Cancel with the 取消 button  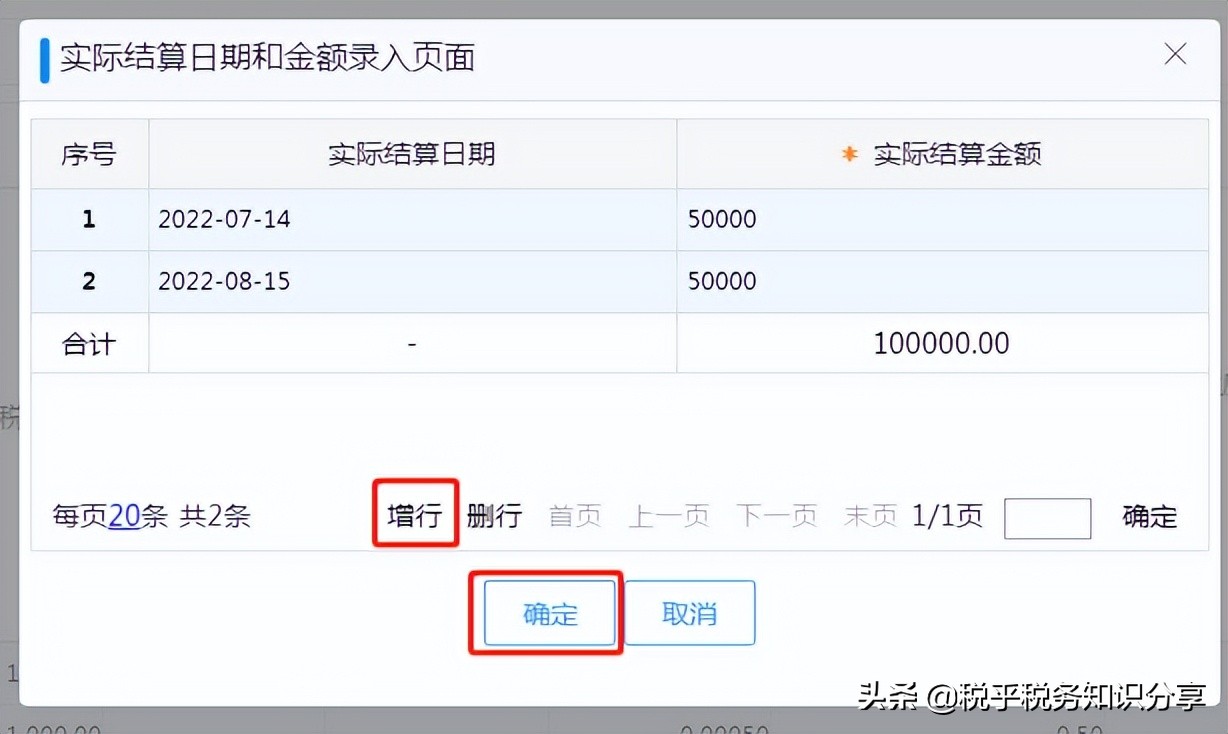[690, 613]
